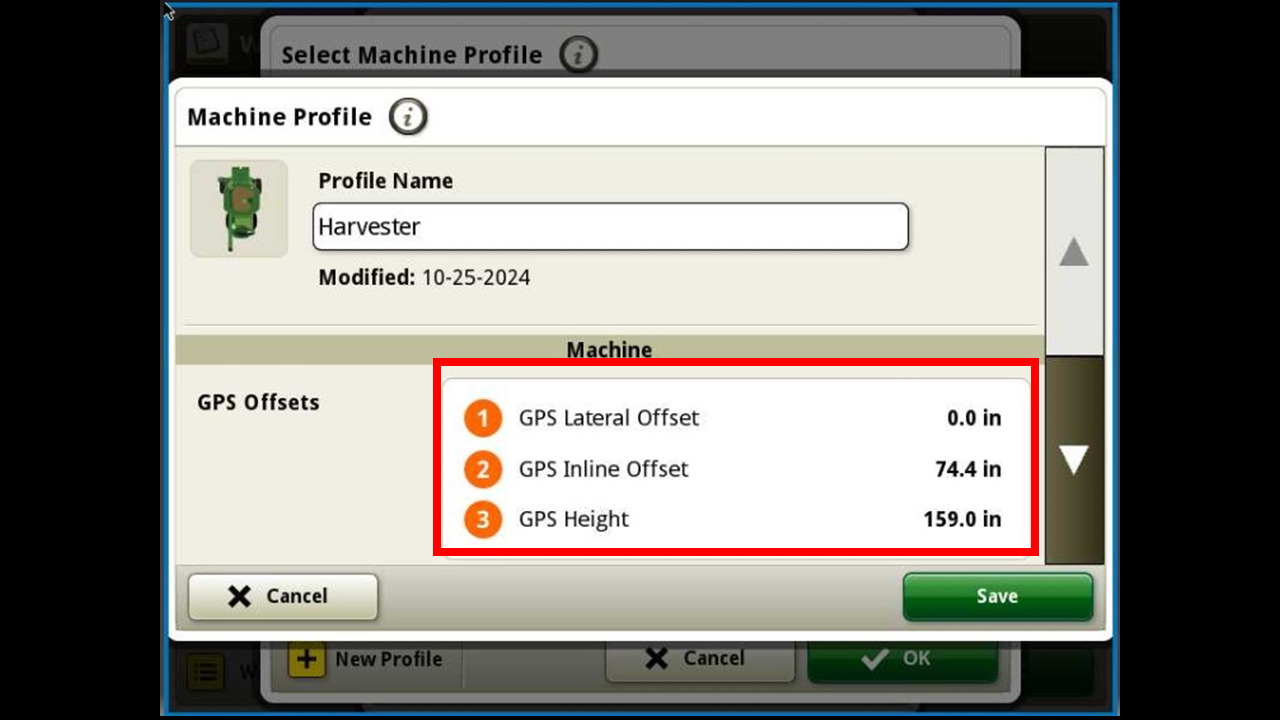Viewport: 1280px width, 720px height.
Task: Click the background dialog Cancel button
Action: 700,659
